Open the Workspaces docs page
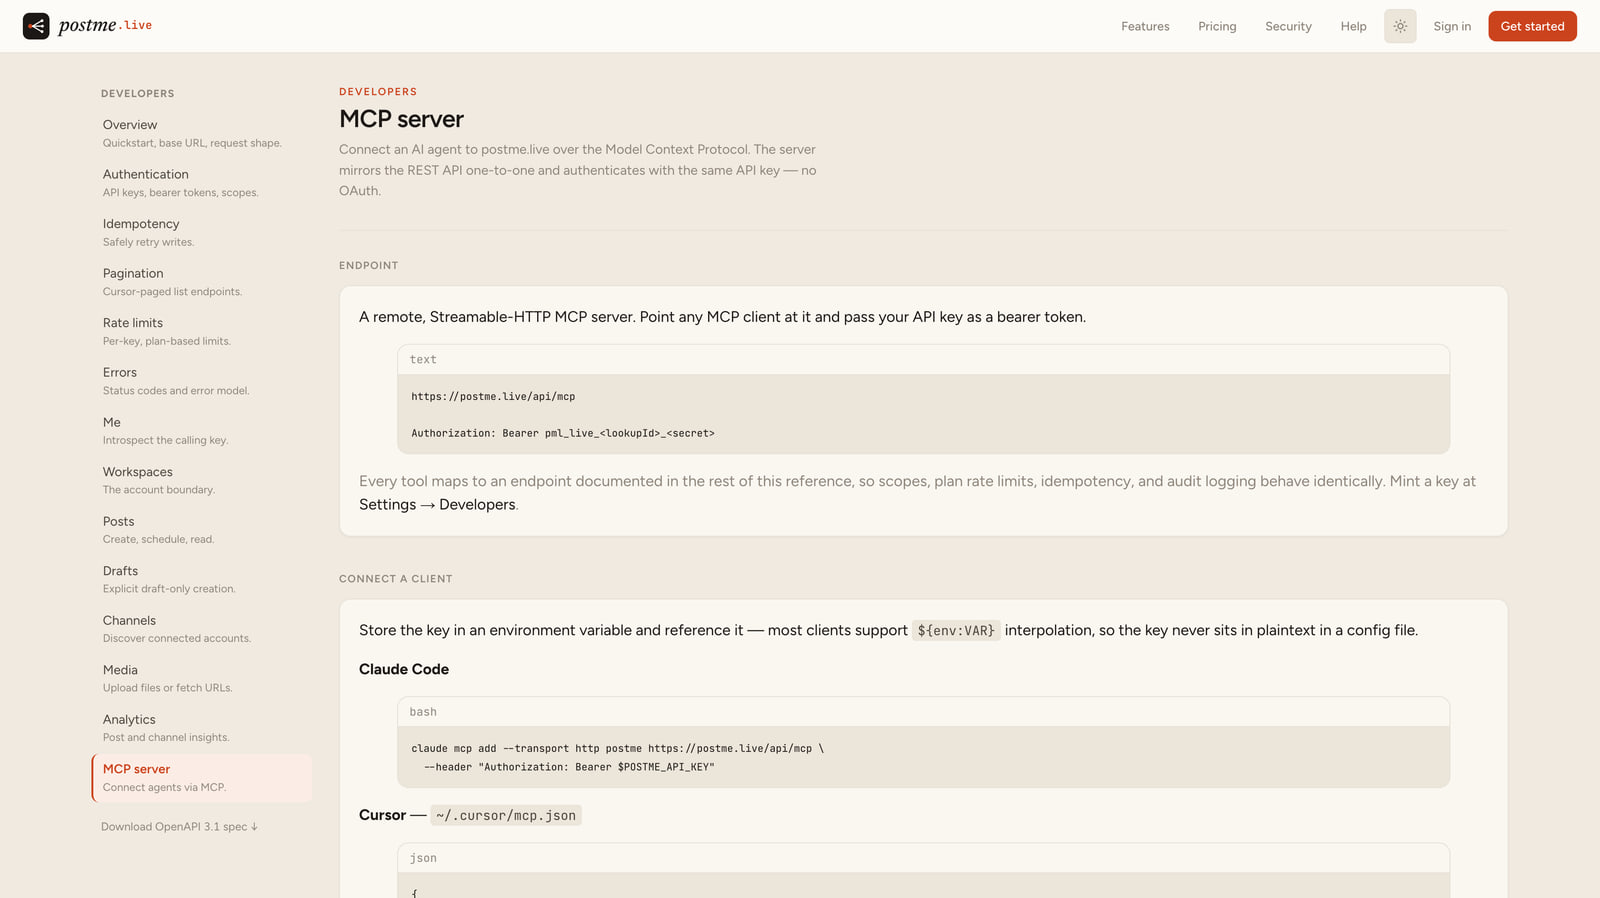 201,480
